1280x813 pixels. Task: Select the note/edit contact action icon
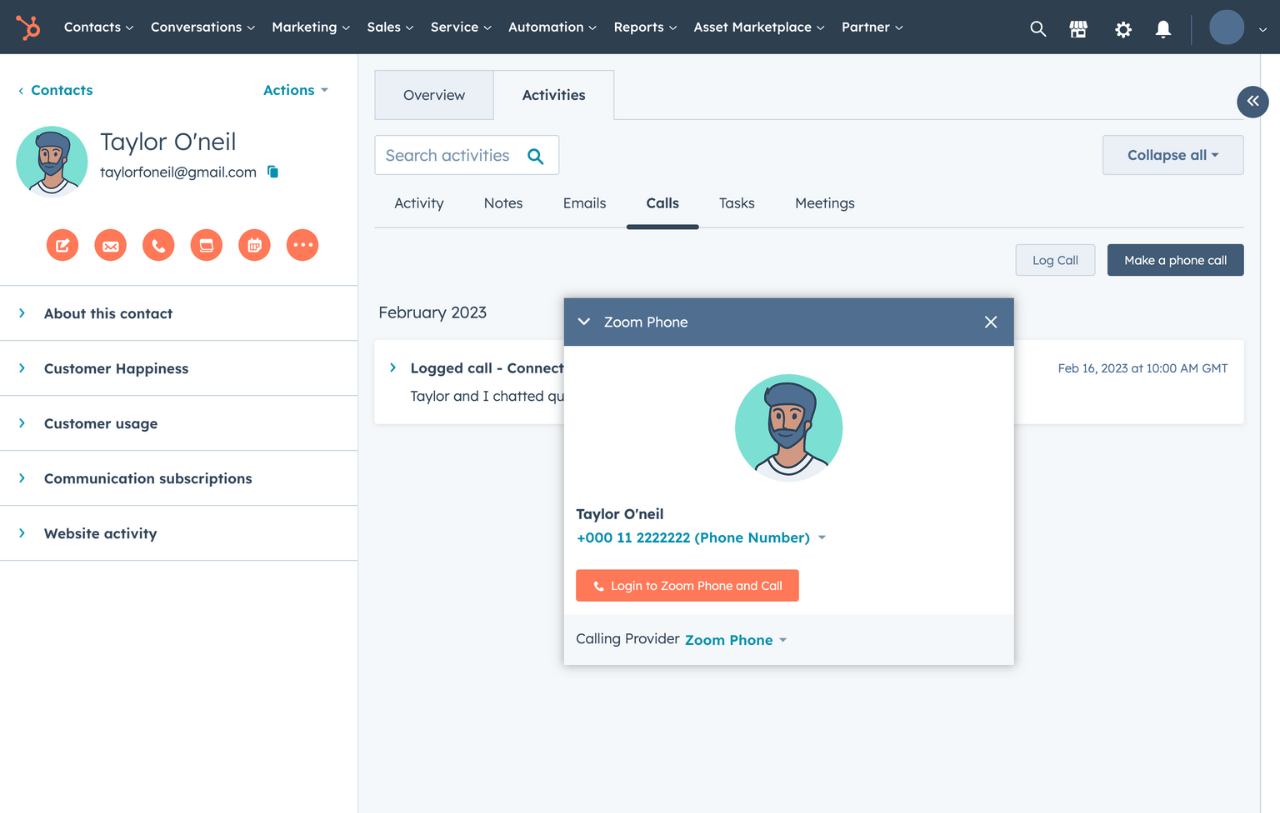tap(62, 244)
